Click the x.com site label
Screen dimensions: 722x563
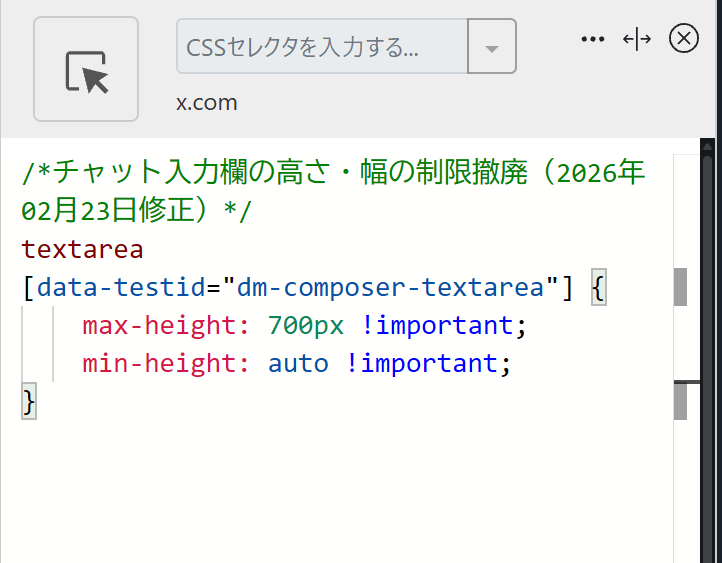(x=207, y=103)
